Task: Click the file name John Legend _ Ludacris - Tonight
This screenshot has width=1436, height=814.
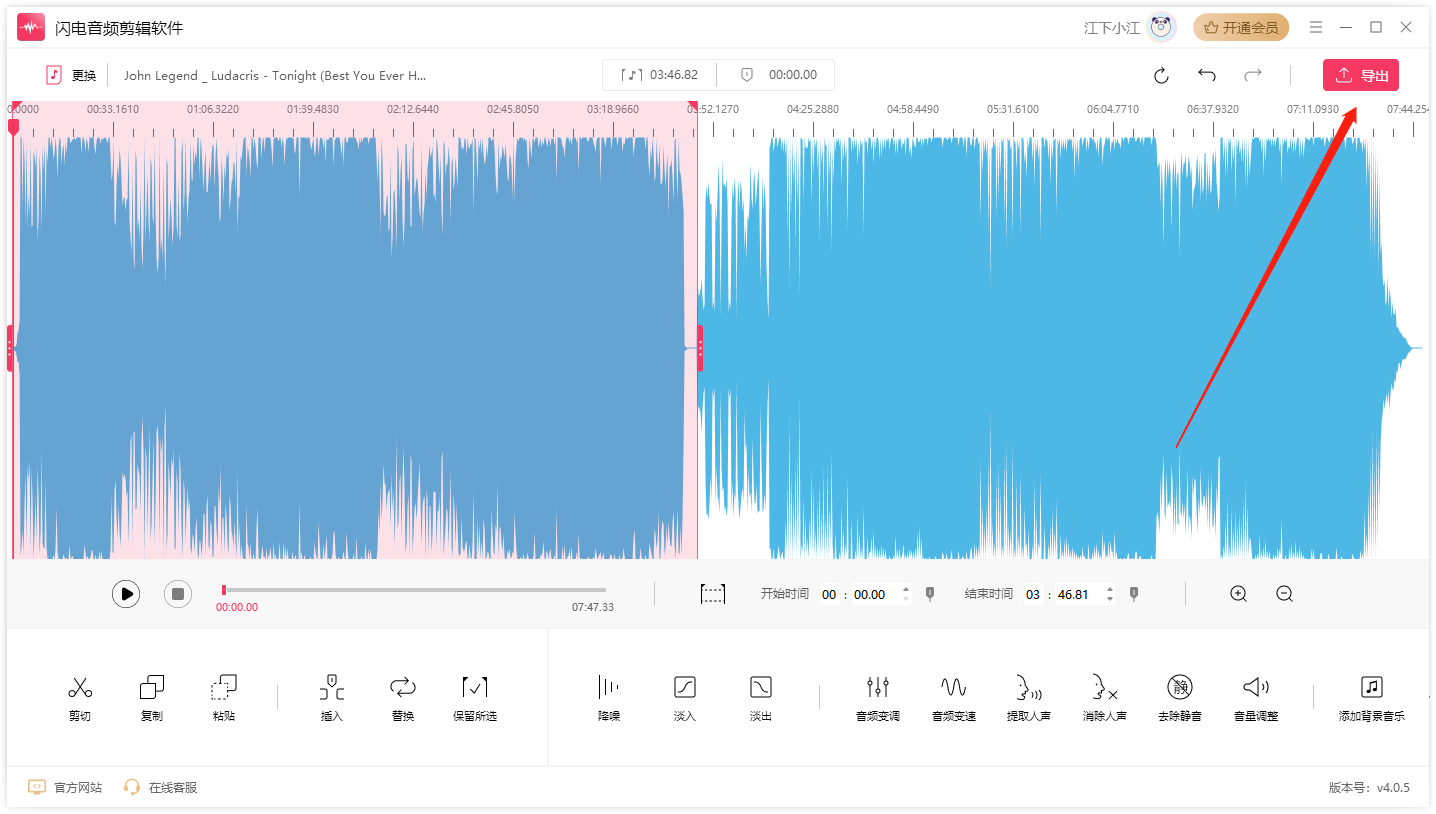Action: pos(275,75)
